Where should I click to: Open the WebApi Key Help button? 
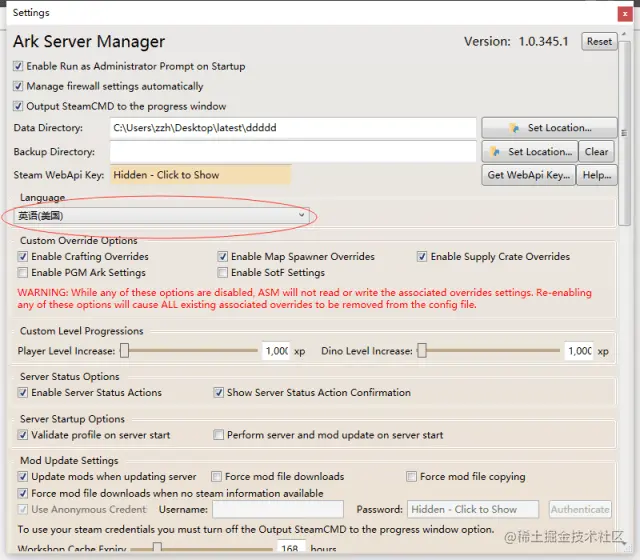click(x=597, y=175)
